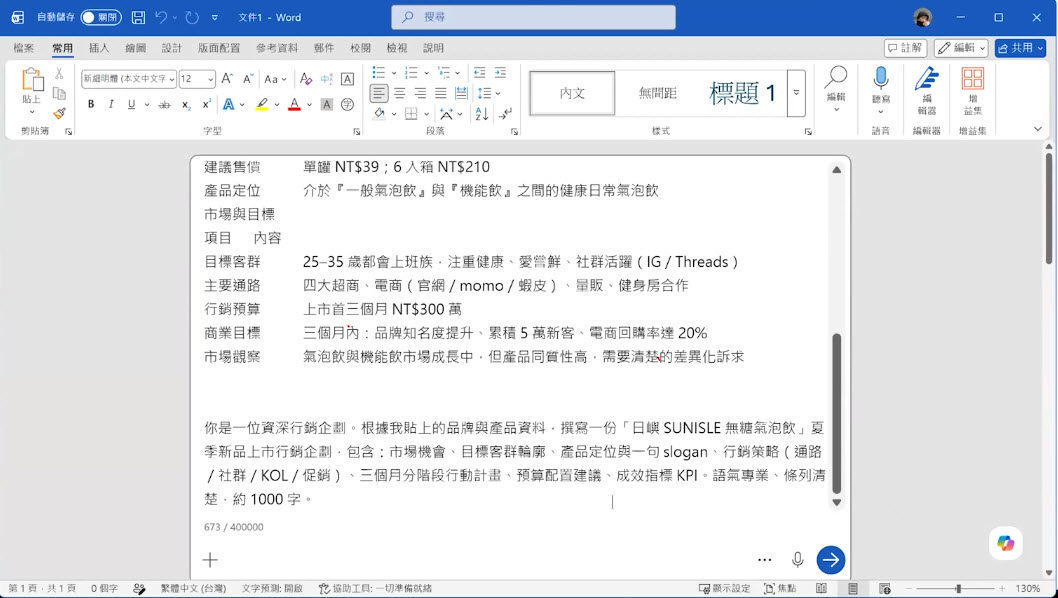The image size is (1058, 598).
Task: Toggle Underline formatting
Action: click(x=132, y=105)
